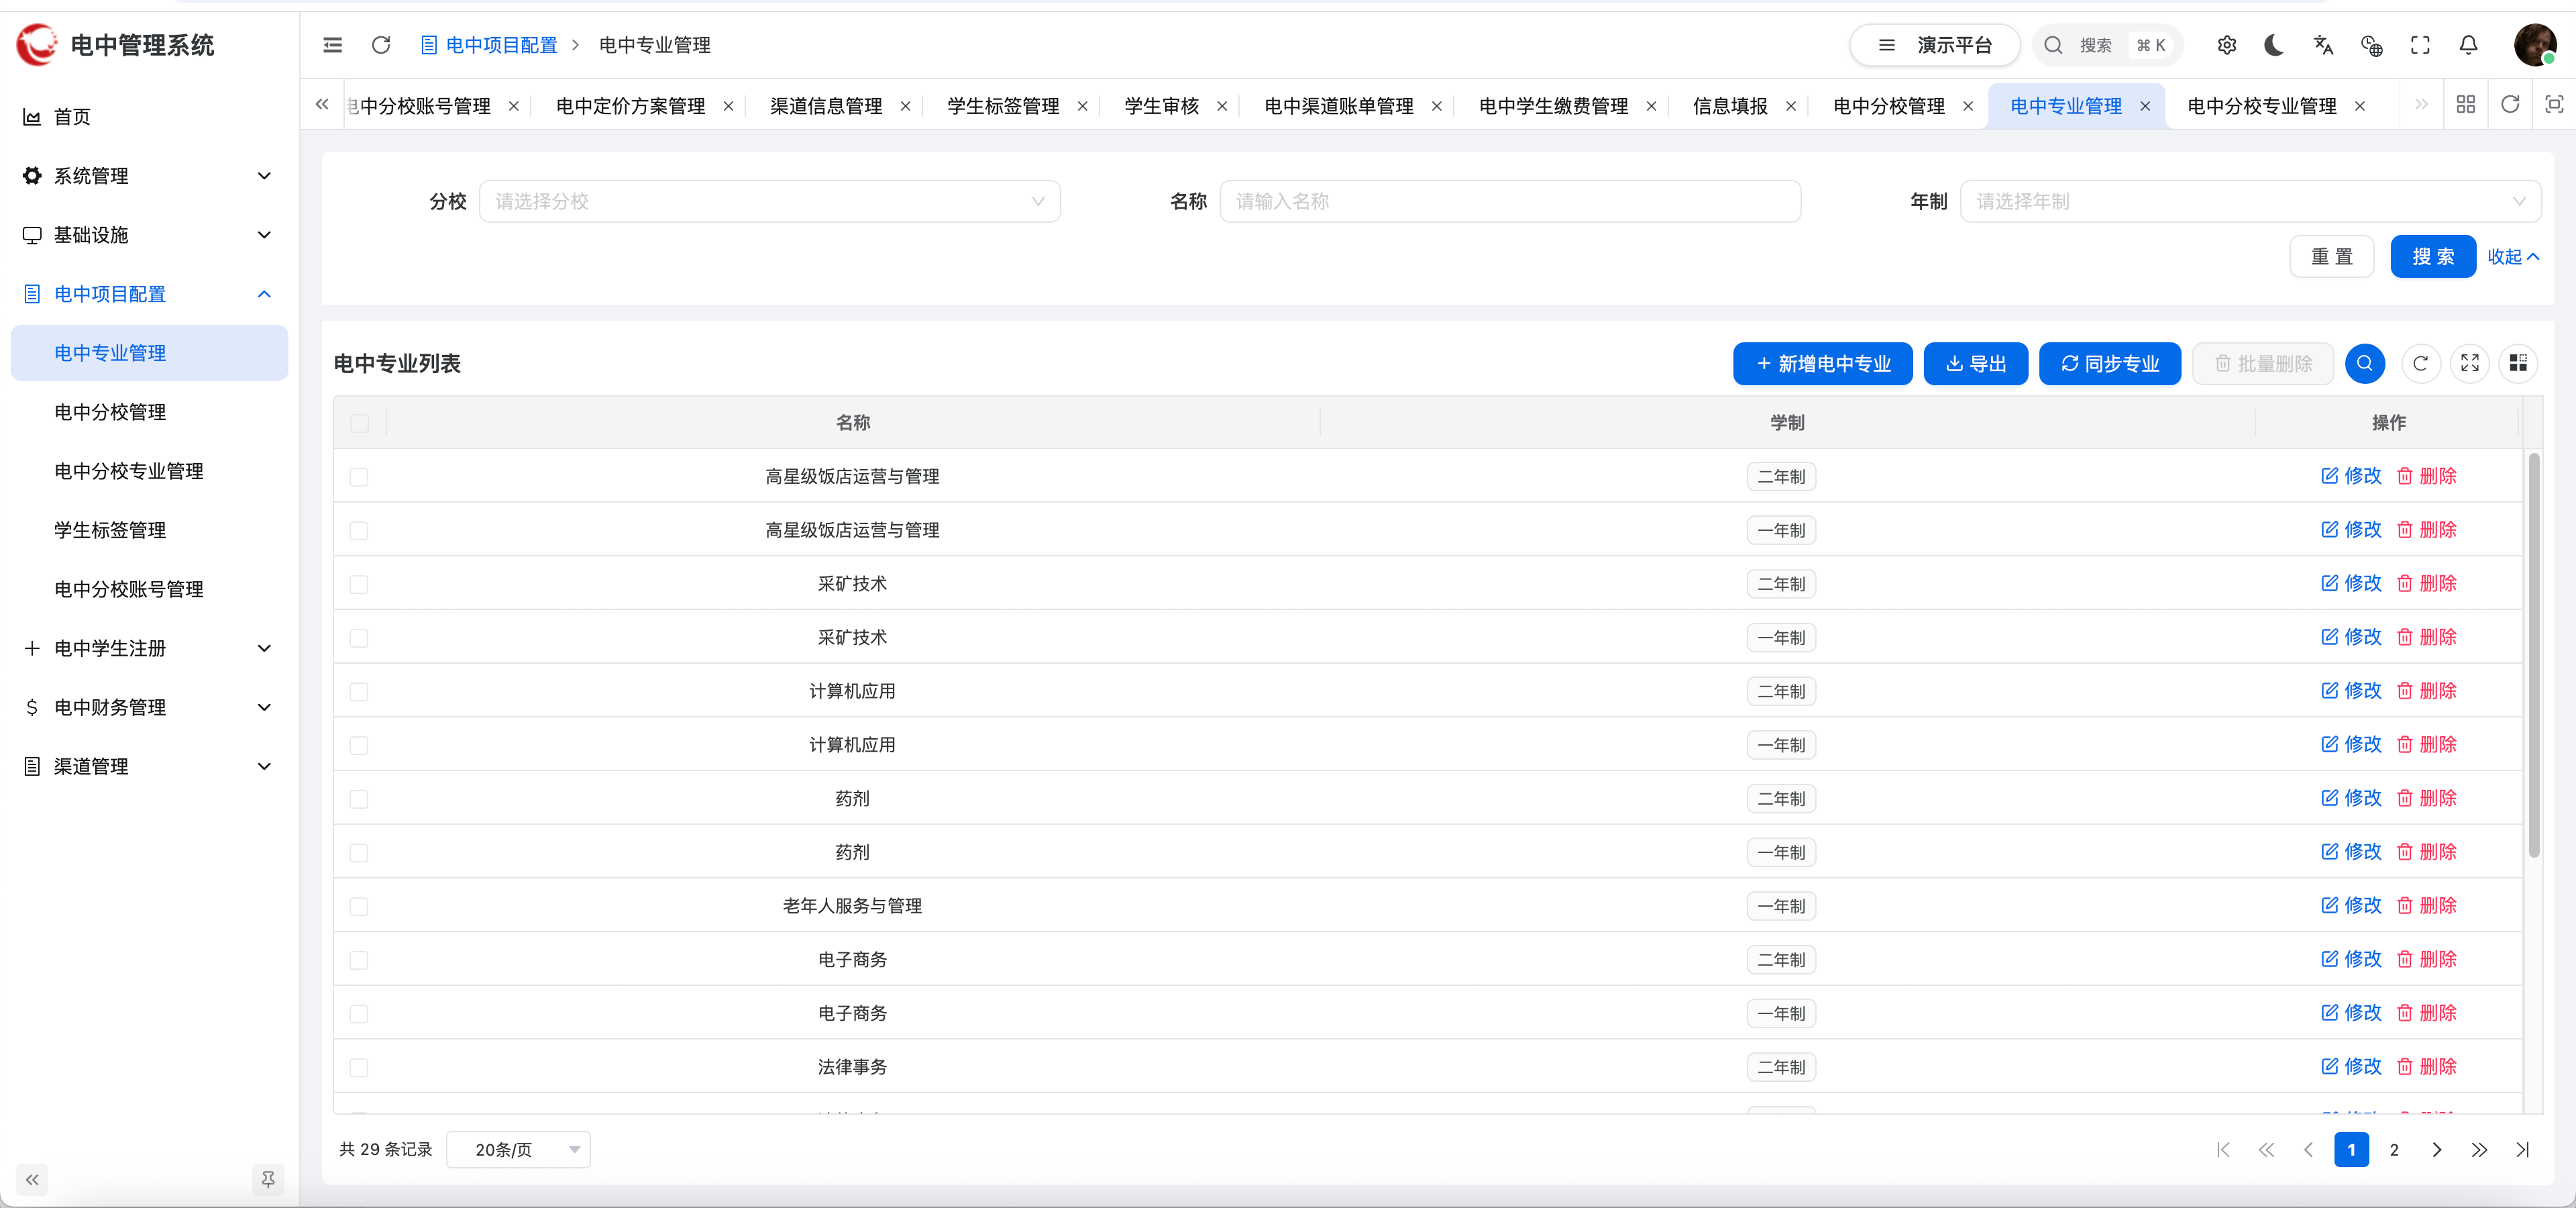Switch to the 学生审核 tab
2576x1208 pixels.
[x=1161, y=106]
